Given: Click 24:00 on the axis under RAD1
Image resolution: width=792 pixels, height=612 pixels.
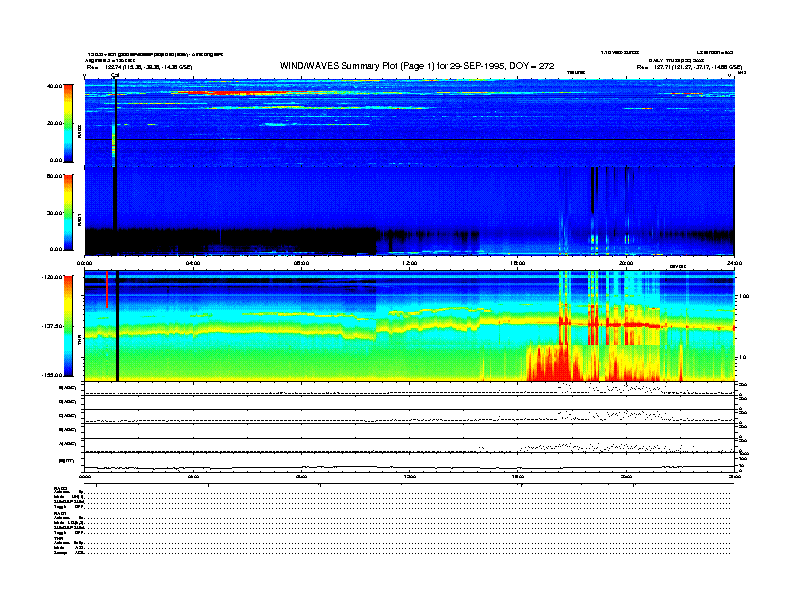Looking at the screenshot, I should click(734, 263).
